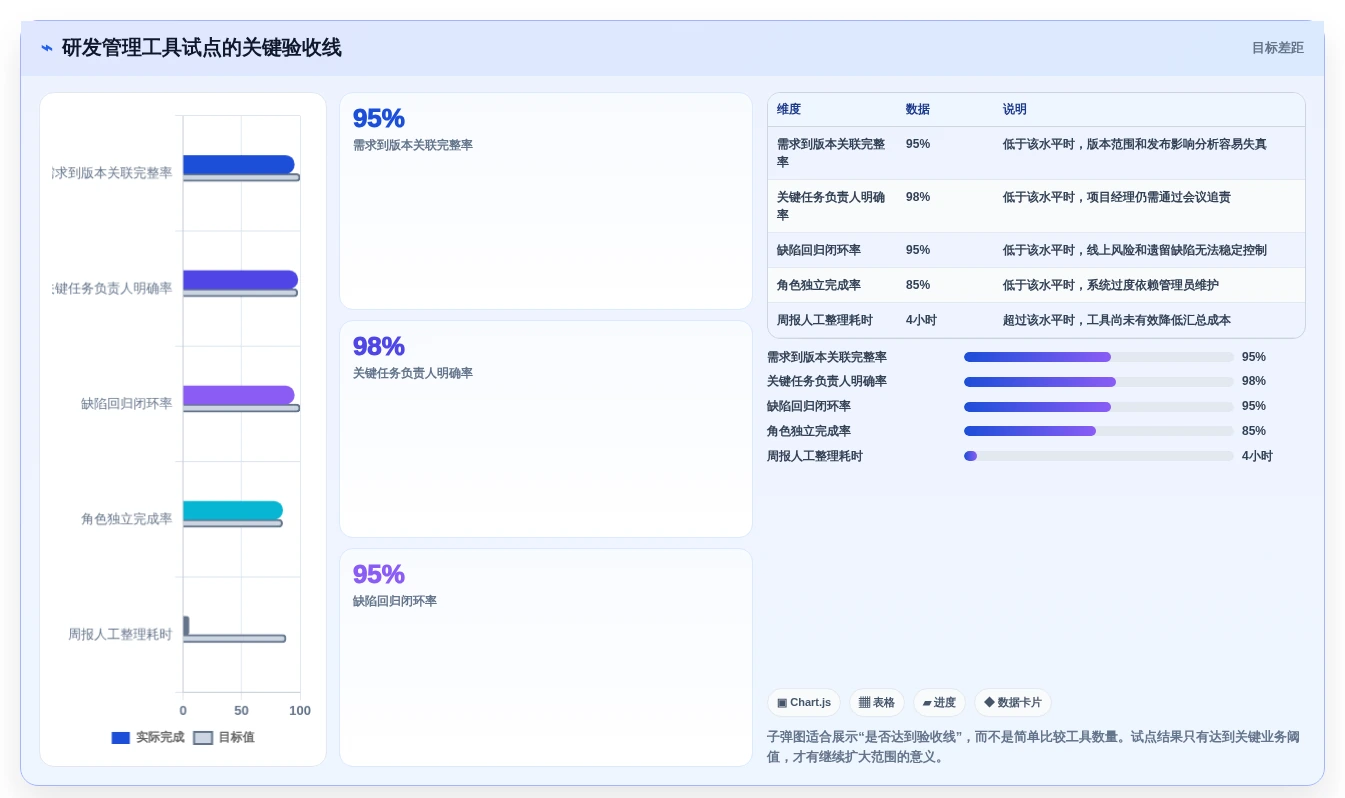The width and height of the screenshot is (1345, 798).
Task: Click the 周报人工整理耗时 chart axis label
Action: 120,634
